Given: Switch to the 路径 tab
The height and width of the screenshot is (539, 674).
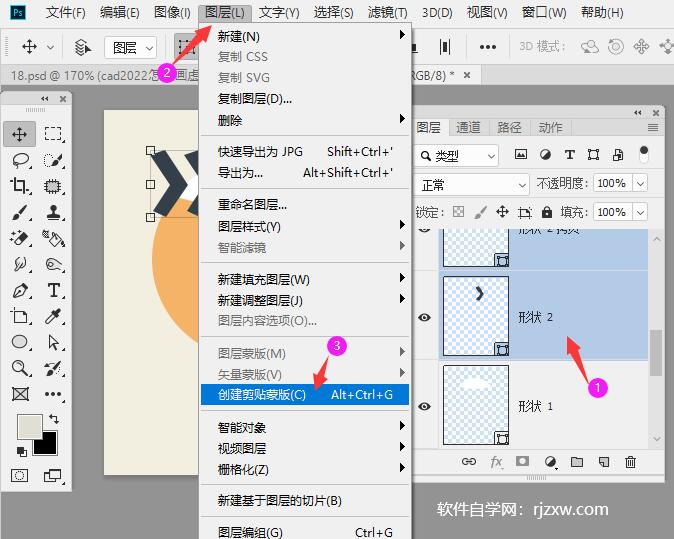Looking at the screenshot, I should (x=509, y=128).
